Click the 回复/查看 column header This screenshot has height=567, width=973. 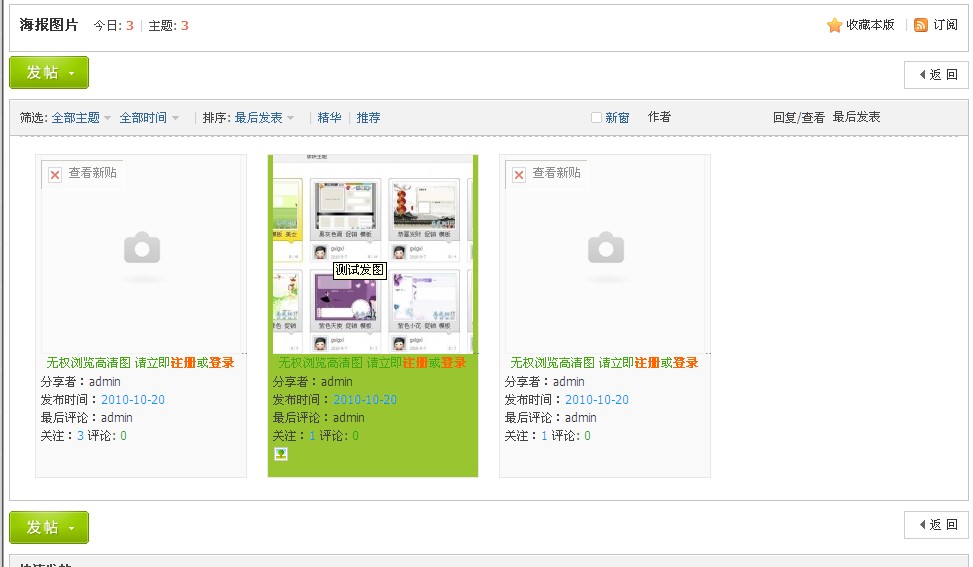799,117
